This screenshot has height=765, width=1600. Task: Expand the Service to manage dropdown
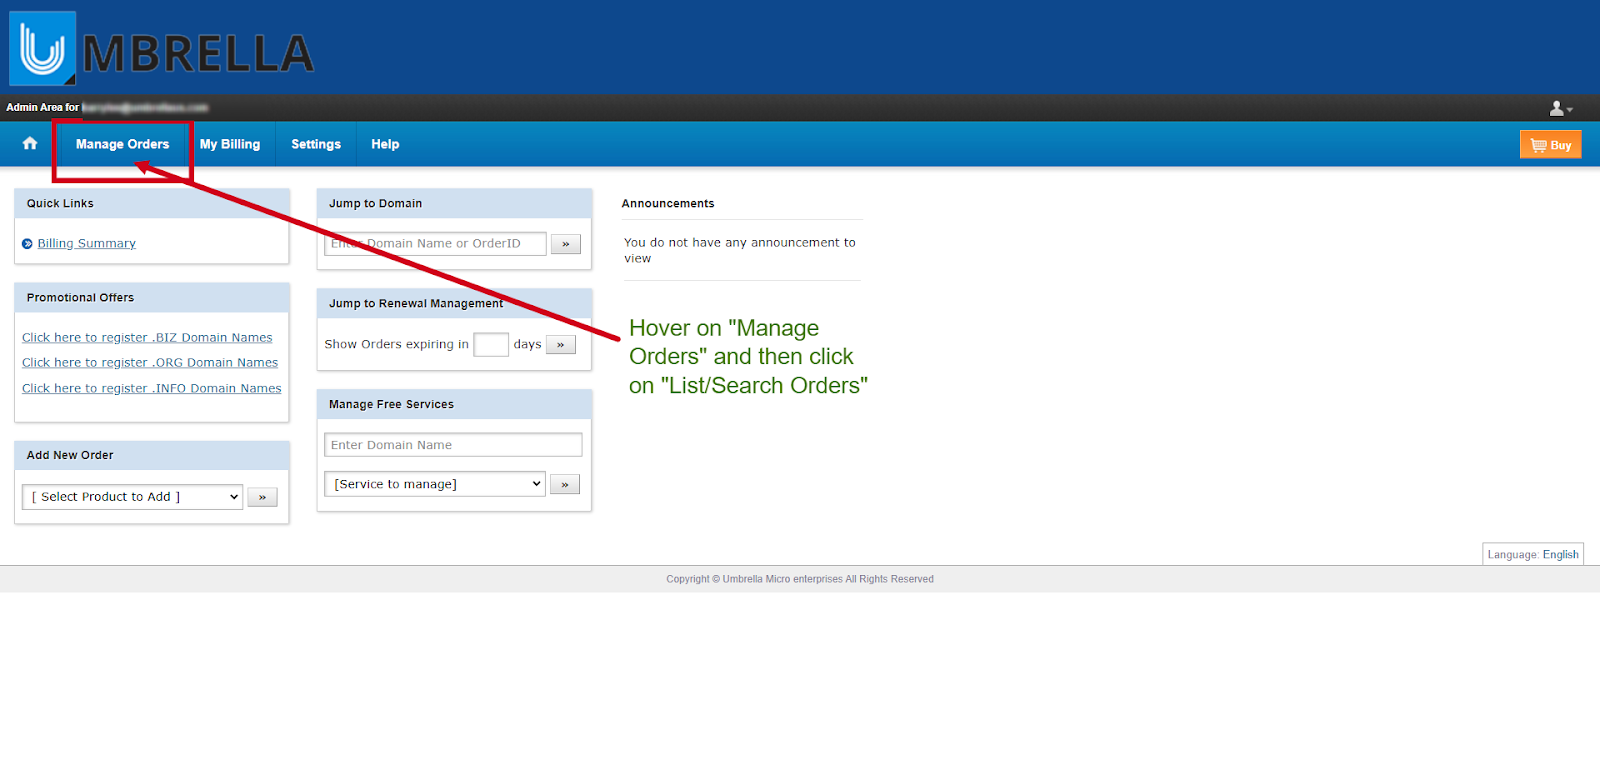(x=435, y=484)
